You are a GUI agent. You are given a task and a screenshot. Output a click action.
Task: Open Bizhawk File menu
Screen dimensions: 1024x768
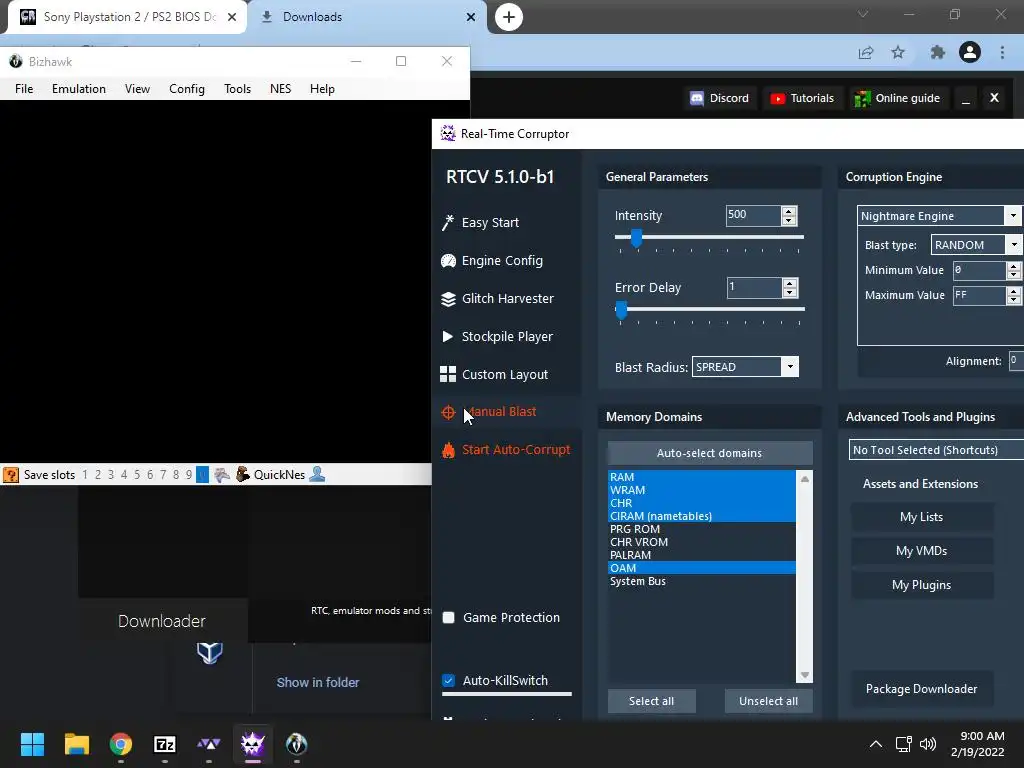click(24, 89)
